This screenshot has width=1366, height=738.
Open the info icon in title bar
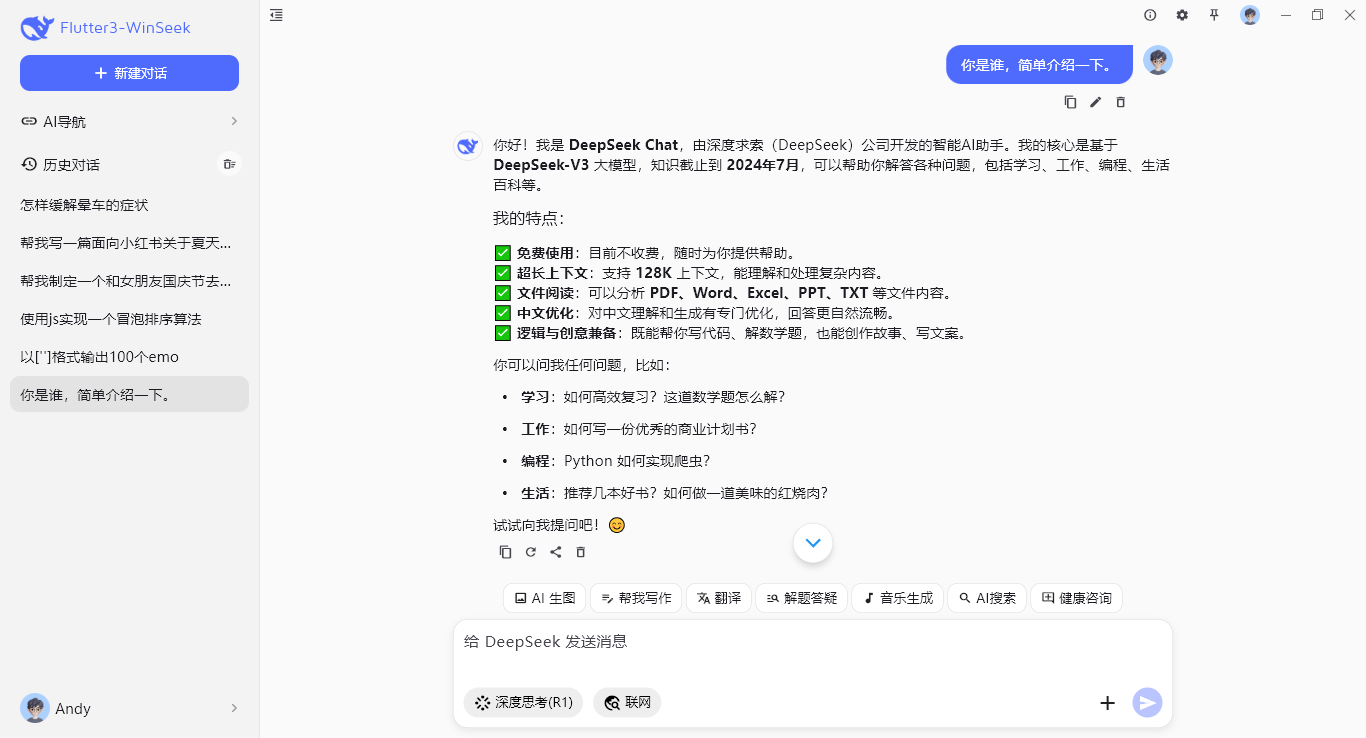coord(1150,15)
